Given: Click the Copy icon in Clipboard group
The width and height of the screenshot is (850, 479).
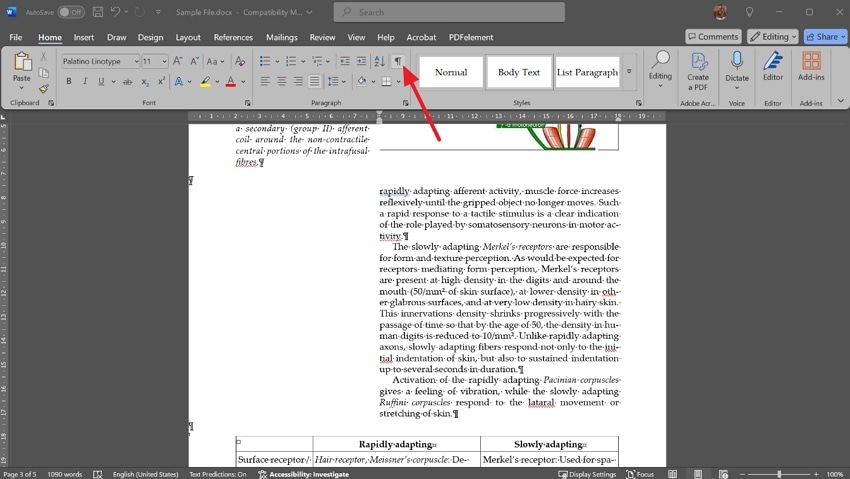Looking at the screenshot, I should pos(43,73).
